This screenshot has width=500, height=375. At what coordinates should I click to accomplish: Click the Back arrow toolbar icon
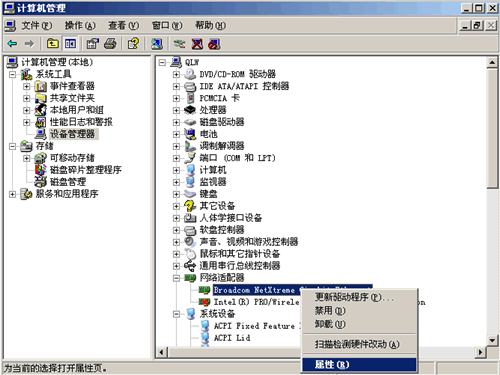tap(12, 44)
